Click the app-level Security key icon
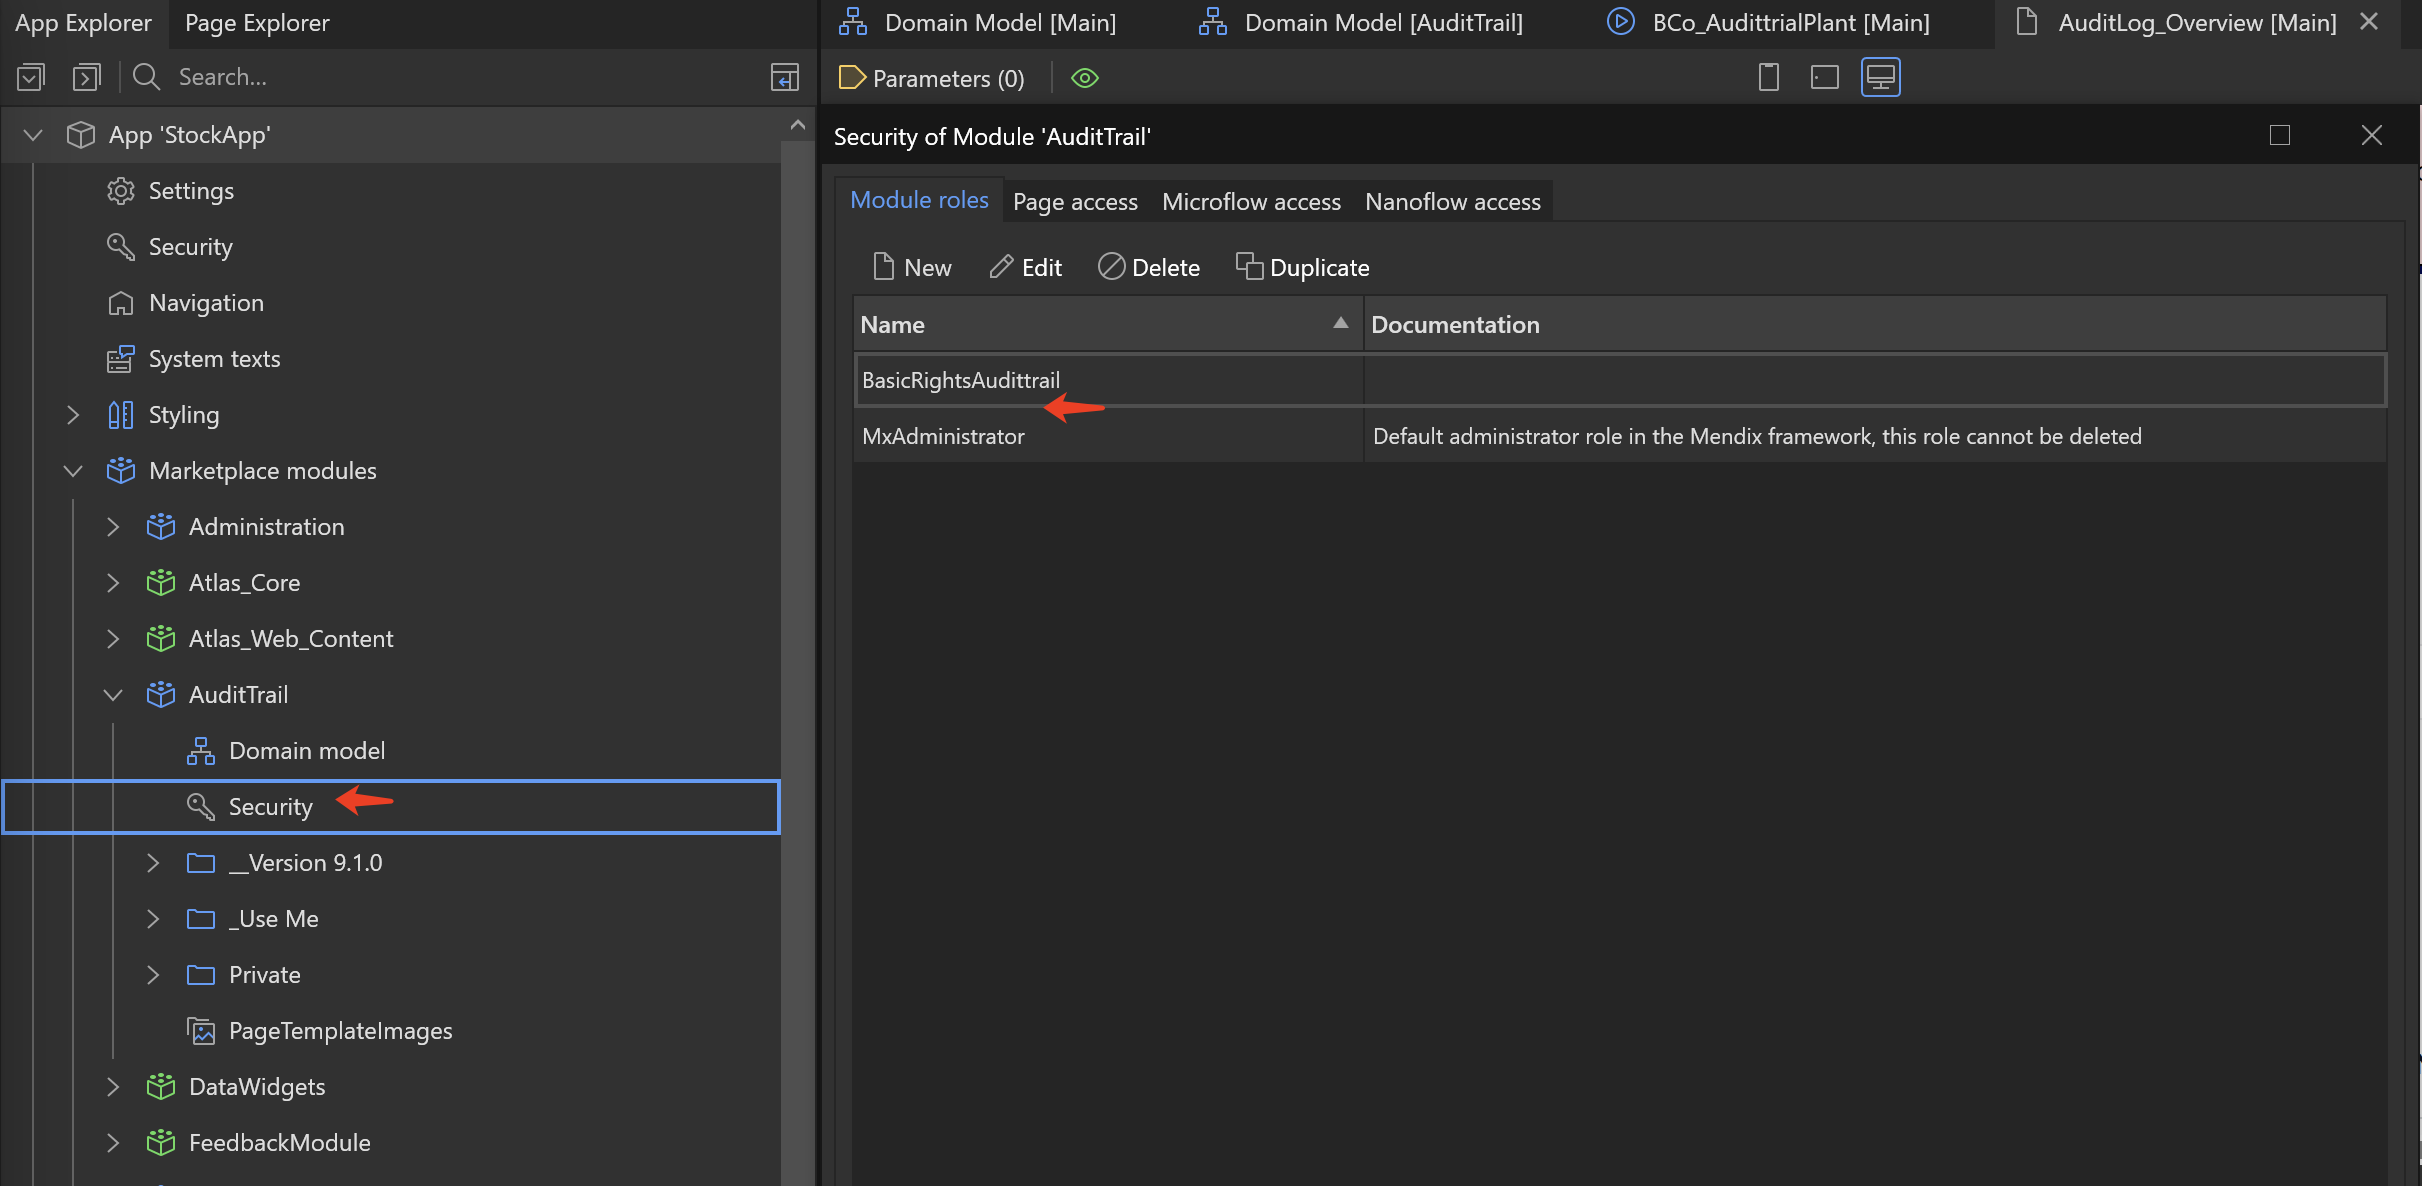The image size is (2422, 1186). click(x=121, y=247)
